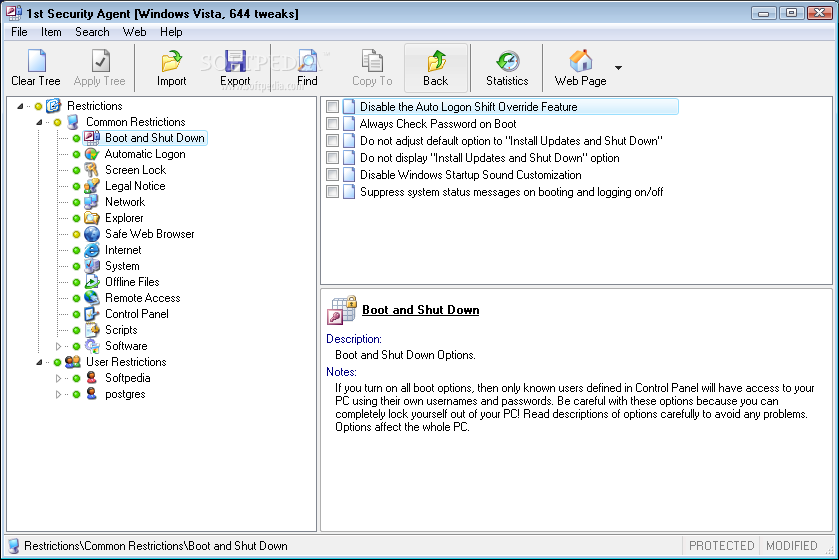839x560 pixels.
Task: Expand the Softpedia user node
Action: point(58,378)
